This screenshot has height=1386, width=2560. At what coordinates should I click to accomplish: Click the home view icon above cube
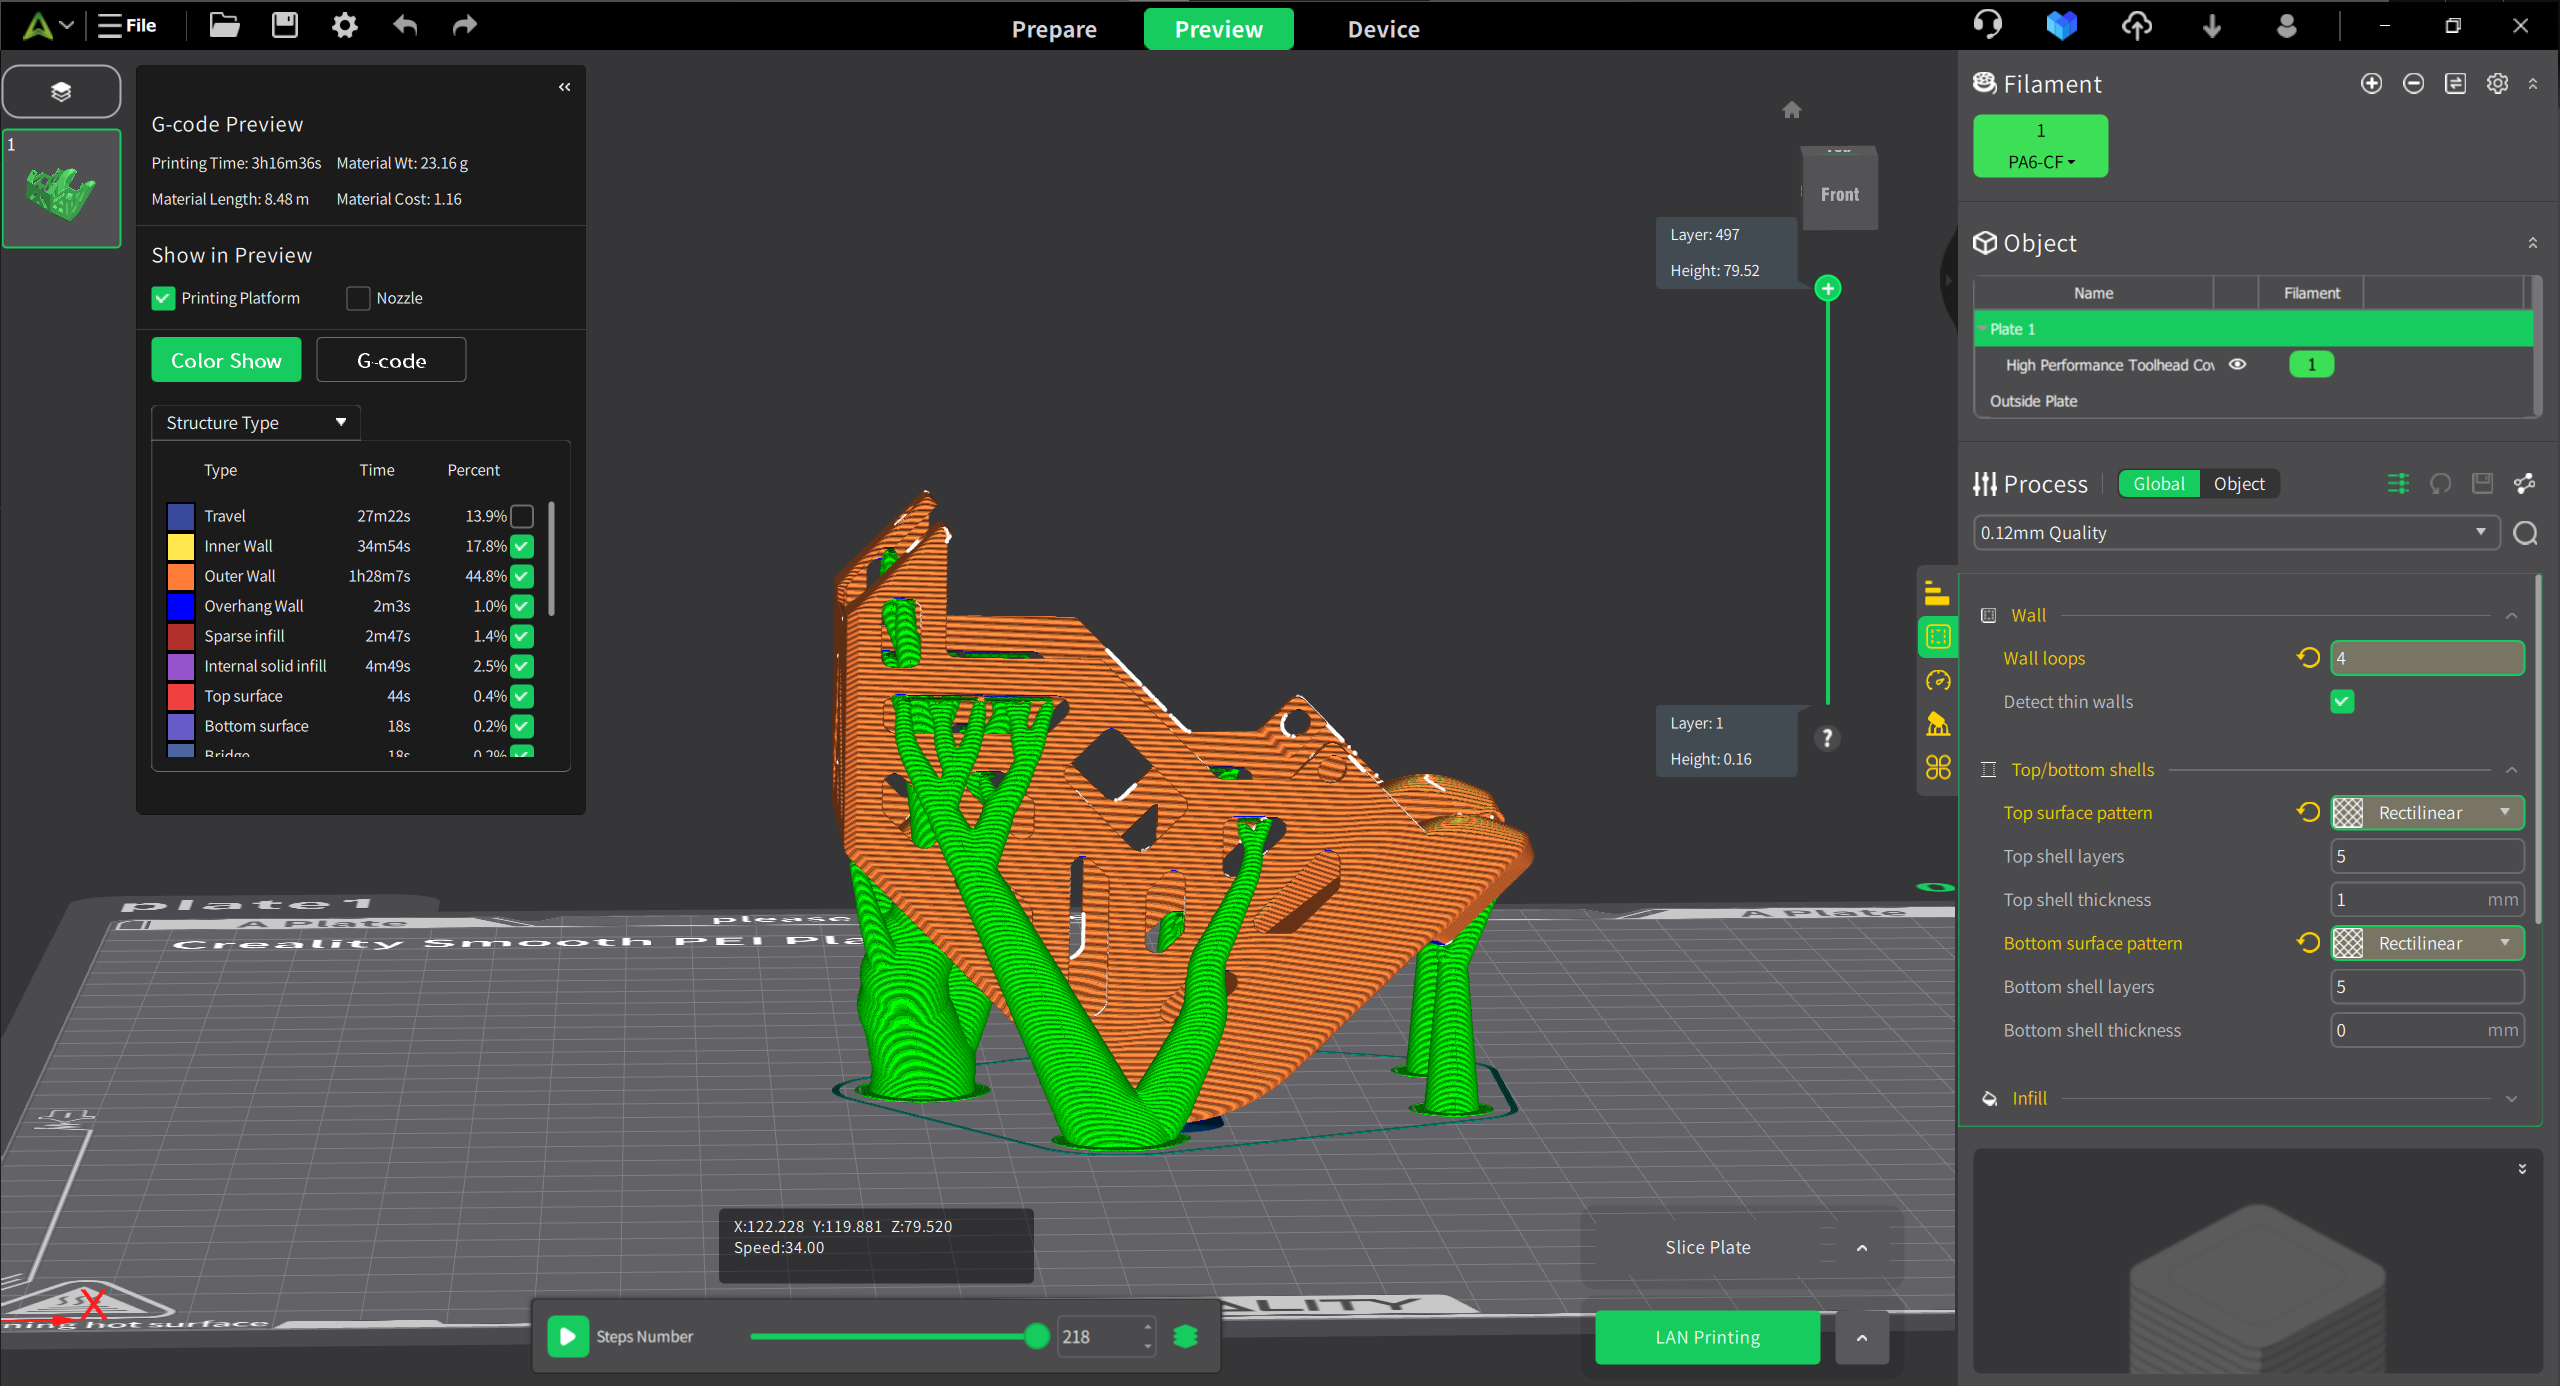tap(1791, 110)
